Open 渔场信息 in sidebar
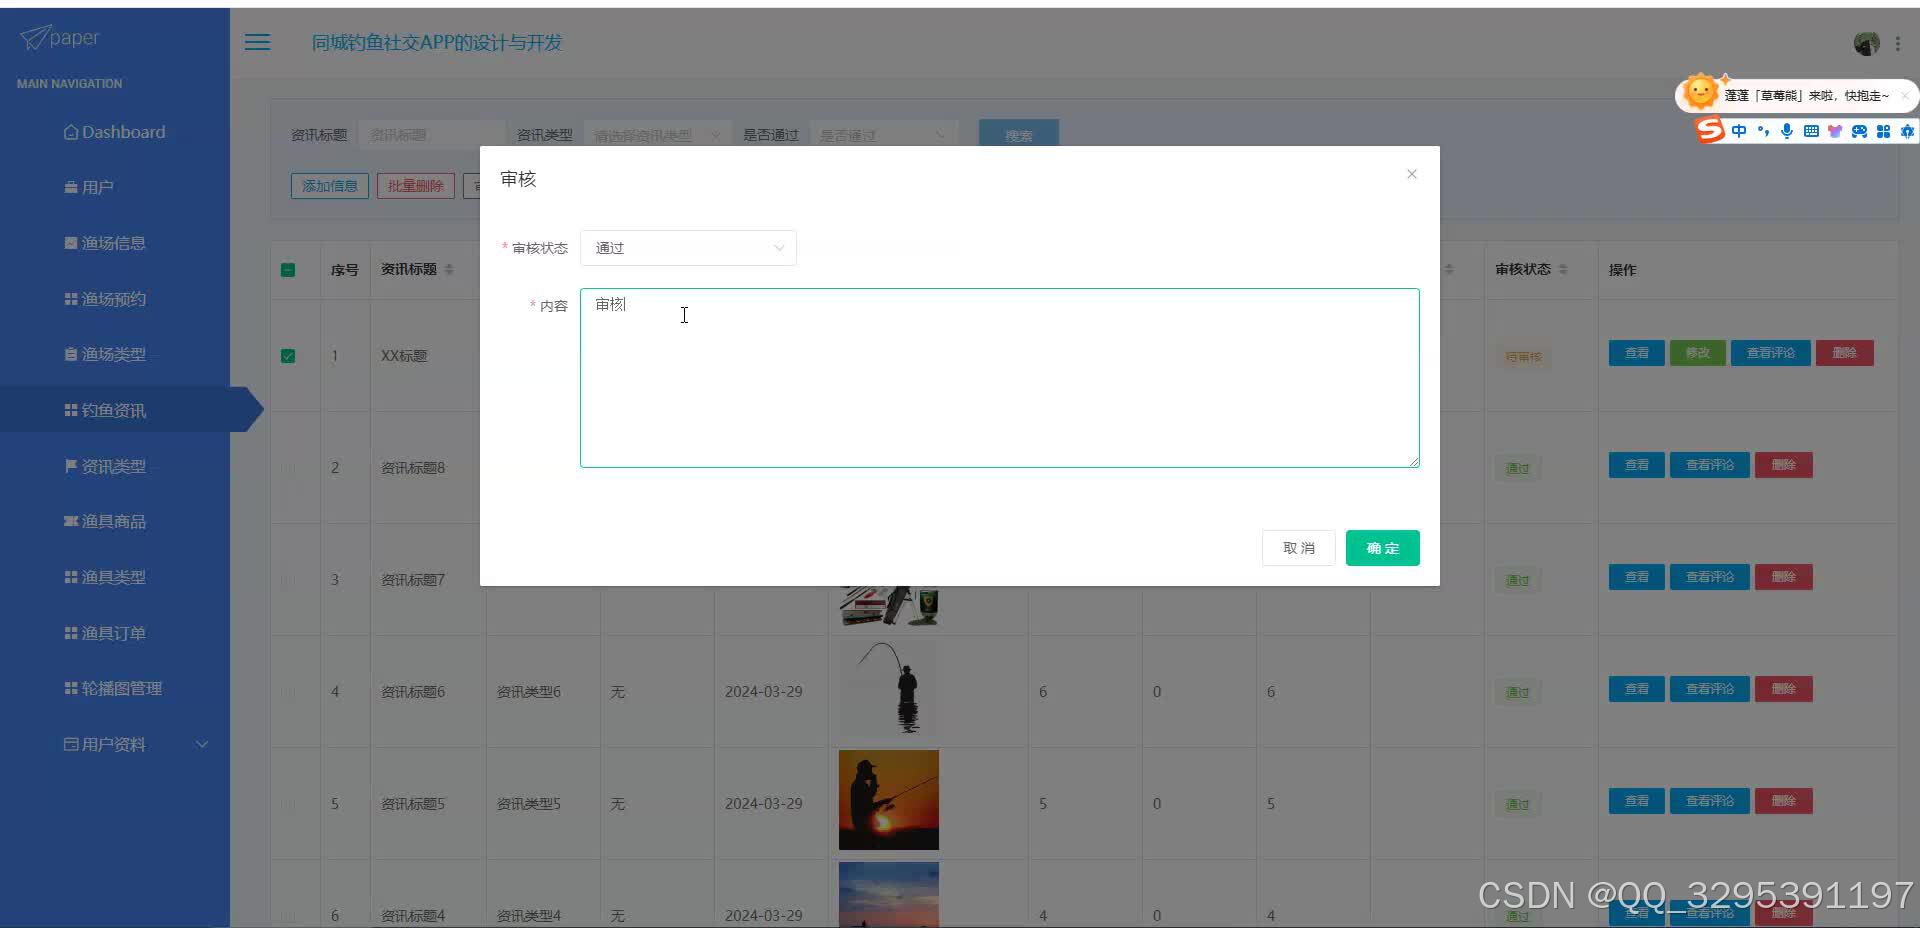Viewport: 1920px width, 928px height. click(x=105, y=243)
